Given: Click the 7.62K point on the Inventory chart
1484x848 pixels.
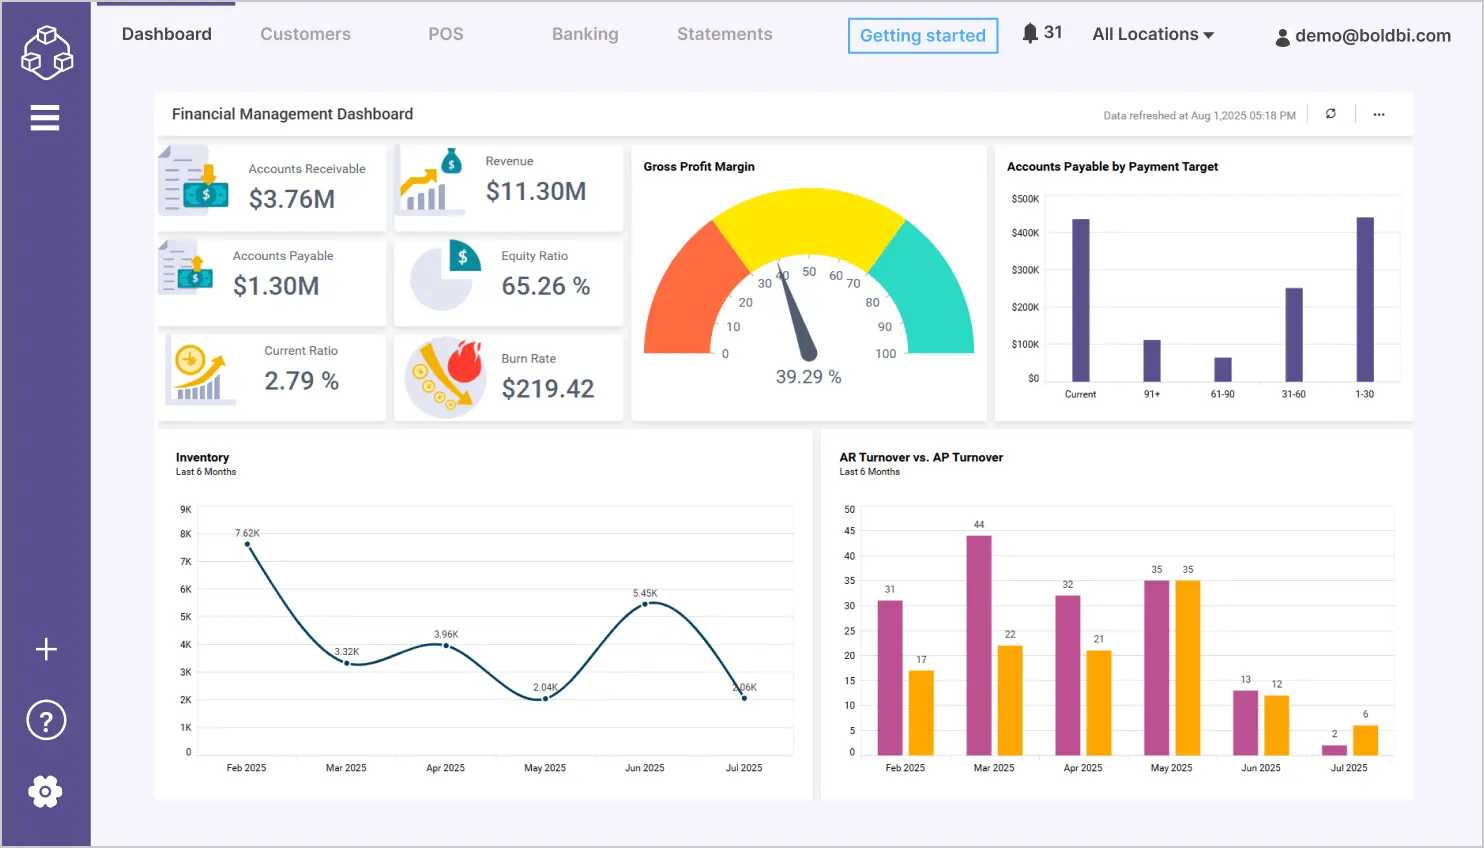Looking at the screenshot, I should tap(245, 546).
